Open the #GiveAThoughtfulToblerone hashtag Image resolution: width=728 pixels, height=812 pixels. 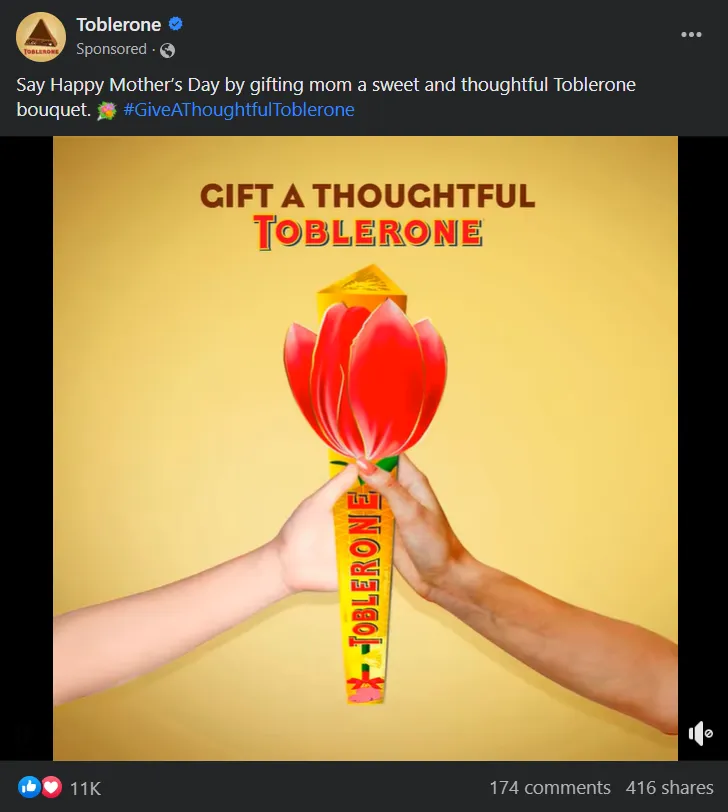tap(239, 110)
